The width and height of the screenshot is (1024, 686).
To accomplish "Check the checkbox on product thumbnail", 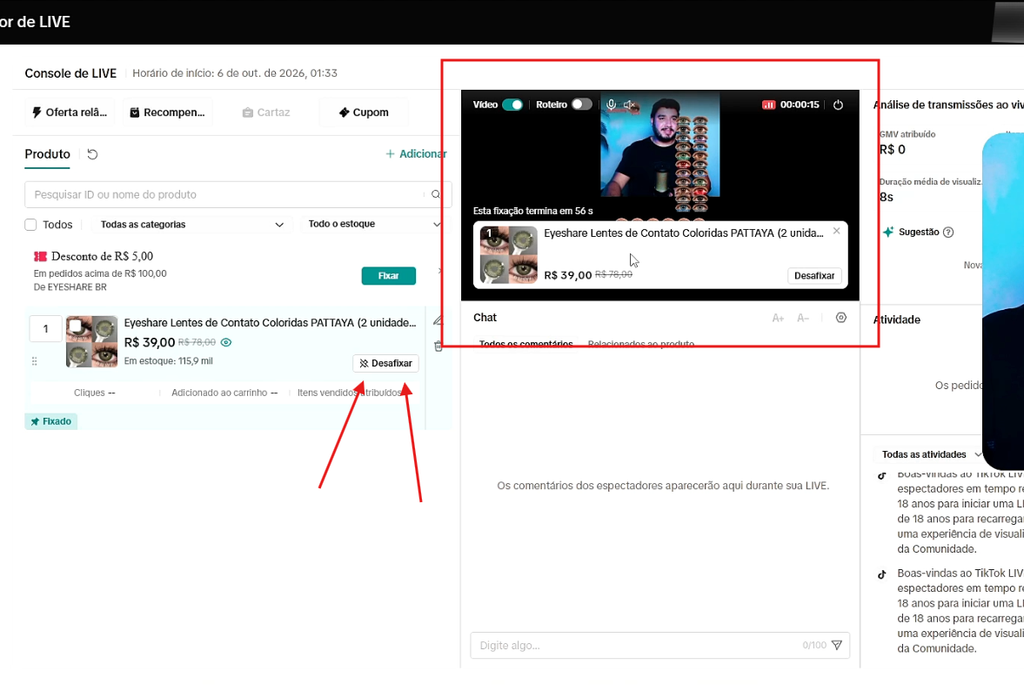I will 76,325.
